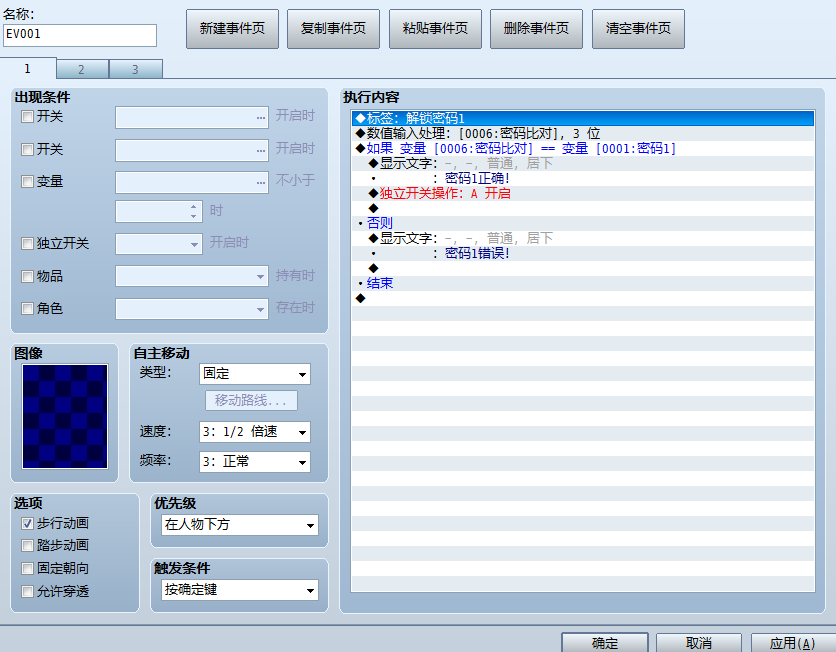The image size is (836, 652).
Task: Open the 类型 movement type dropdown
Action: click(255, 374)
